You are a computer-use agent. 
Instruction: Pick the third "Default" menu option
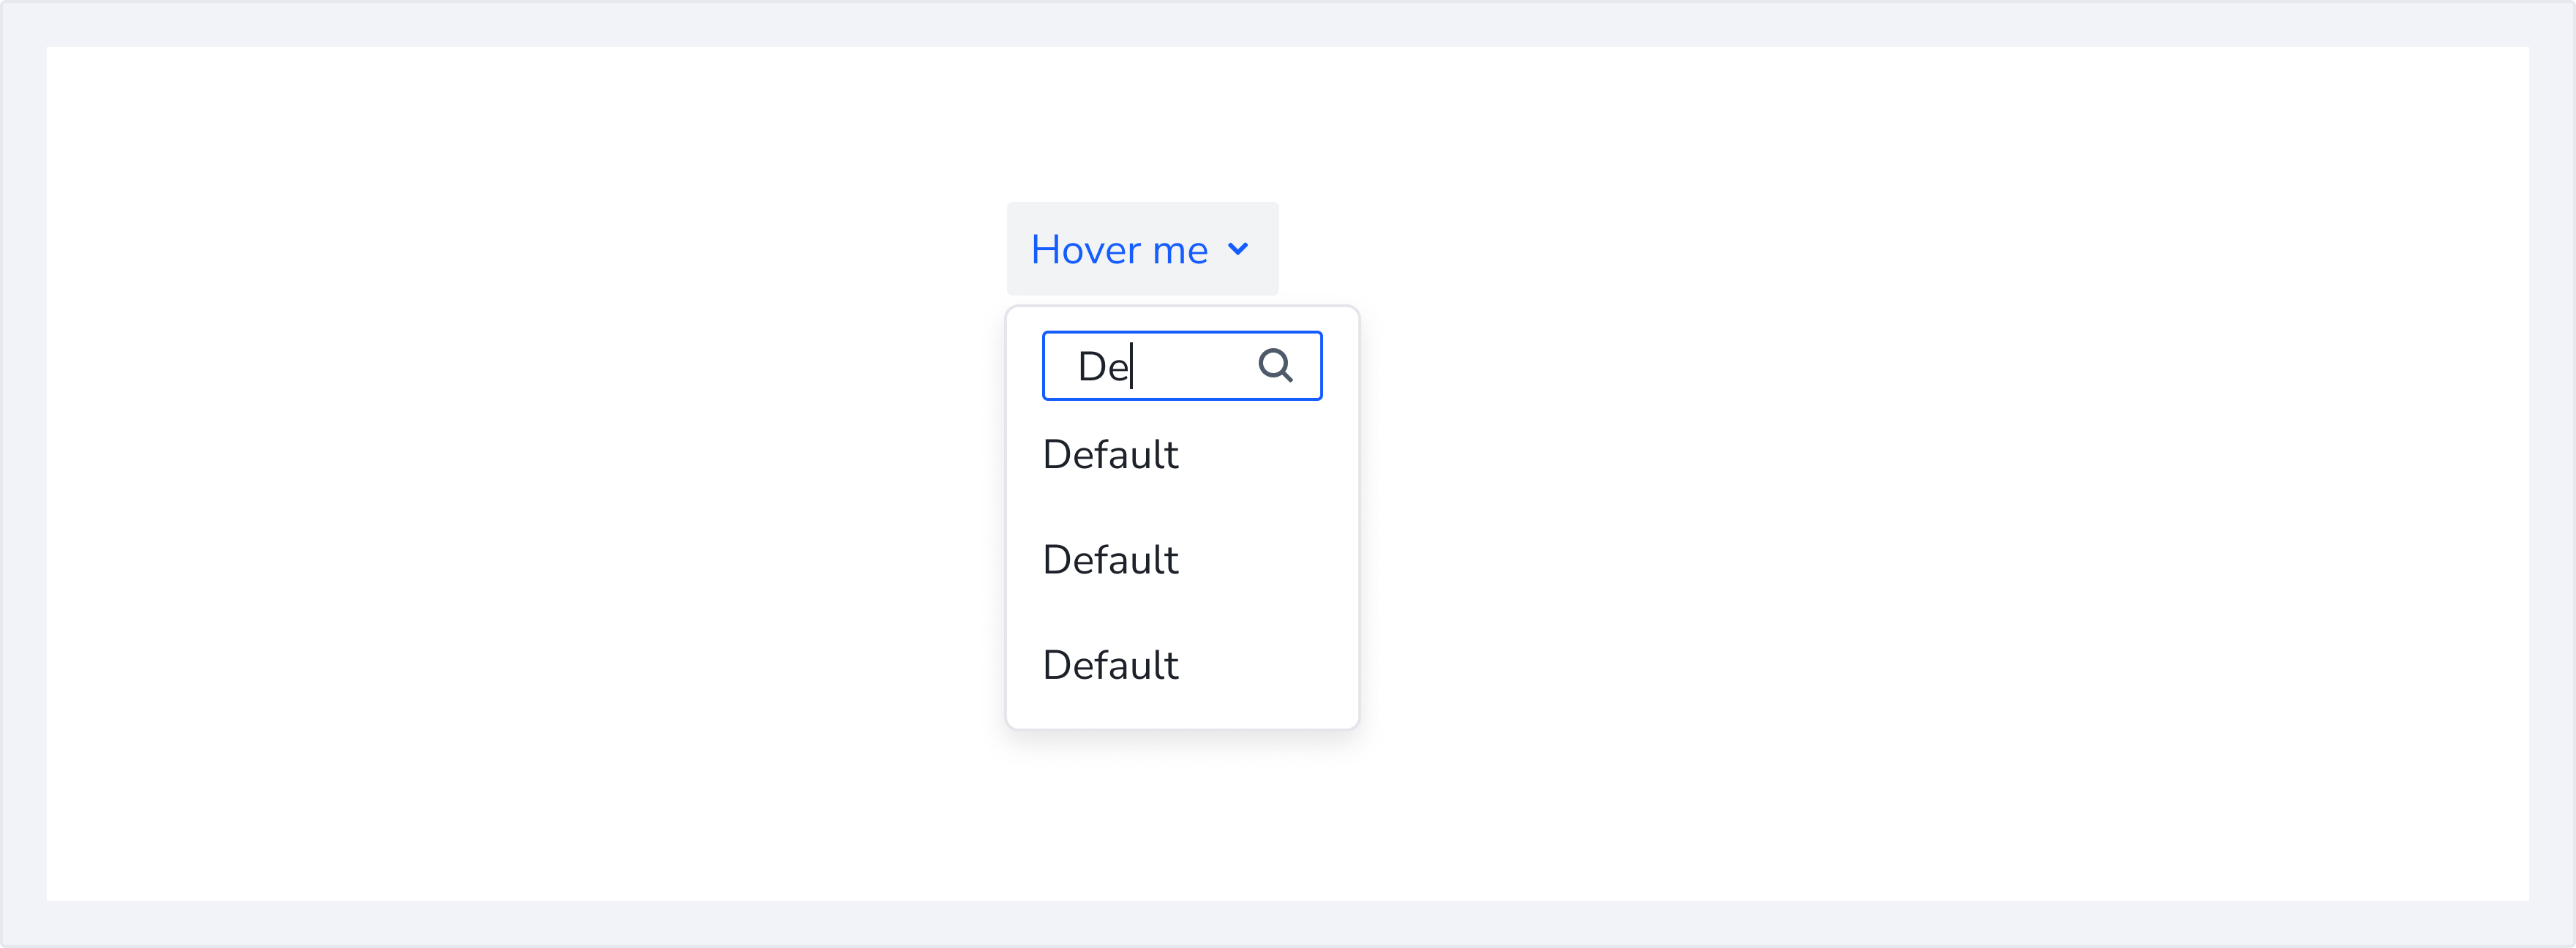(1110, 665)
